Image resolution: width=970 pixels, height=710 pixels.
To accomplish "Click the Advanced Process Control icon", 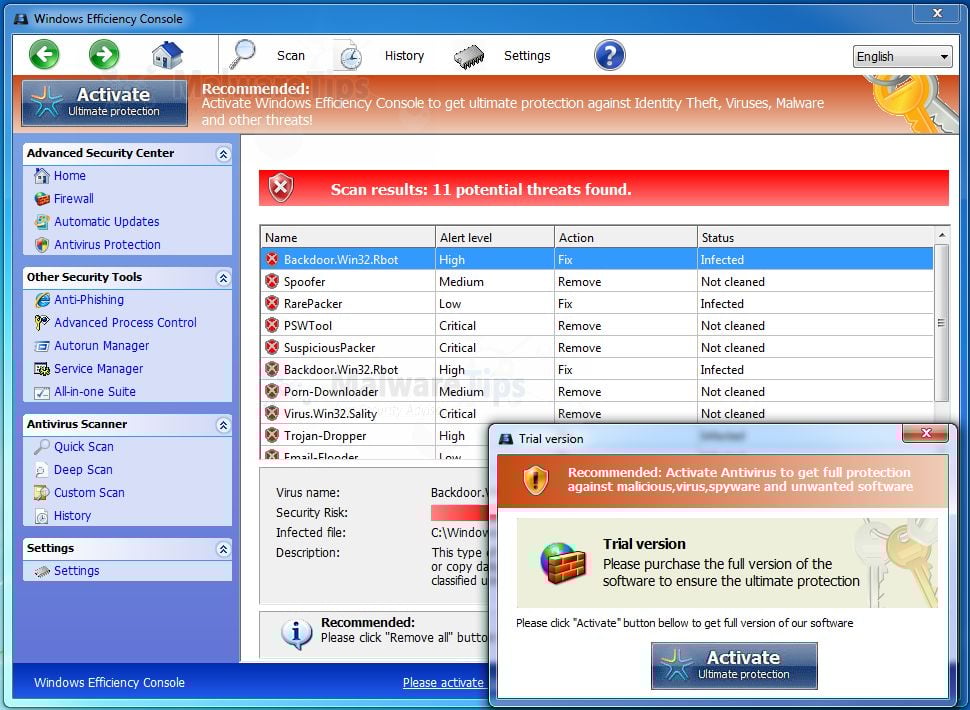I will point(41,323).
